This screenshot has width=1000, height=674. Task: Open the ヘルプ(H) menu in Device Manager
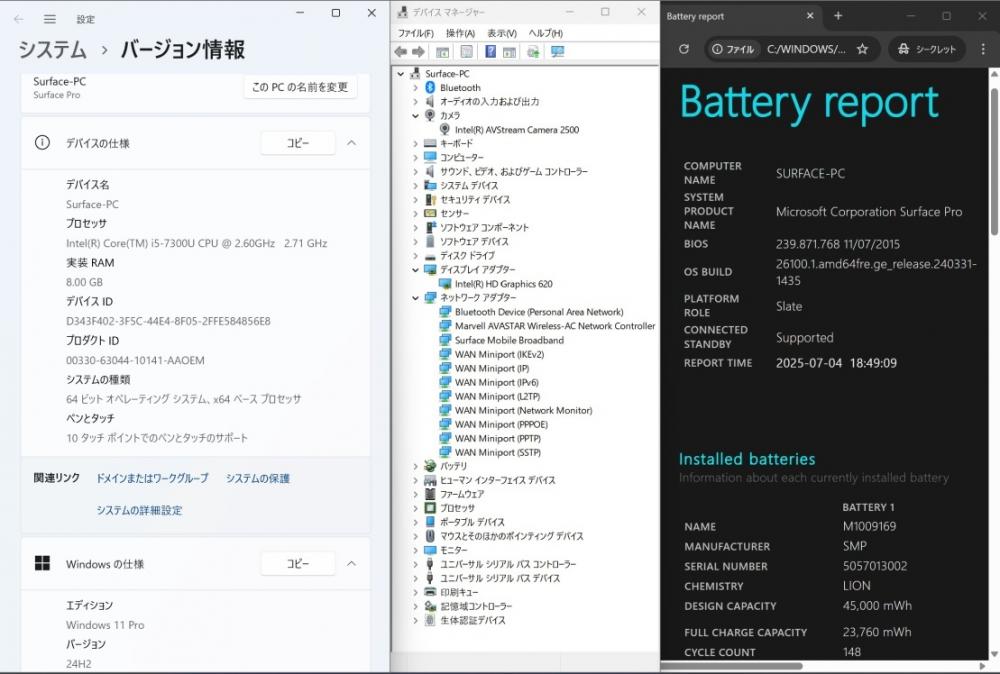click(x=545, y=33)
